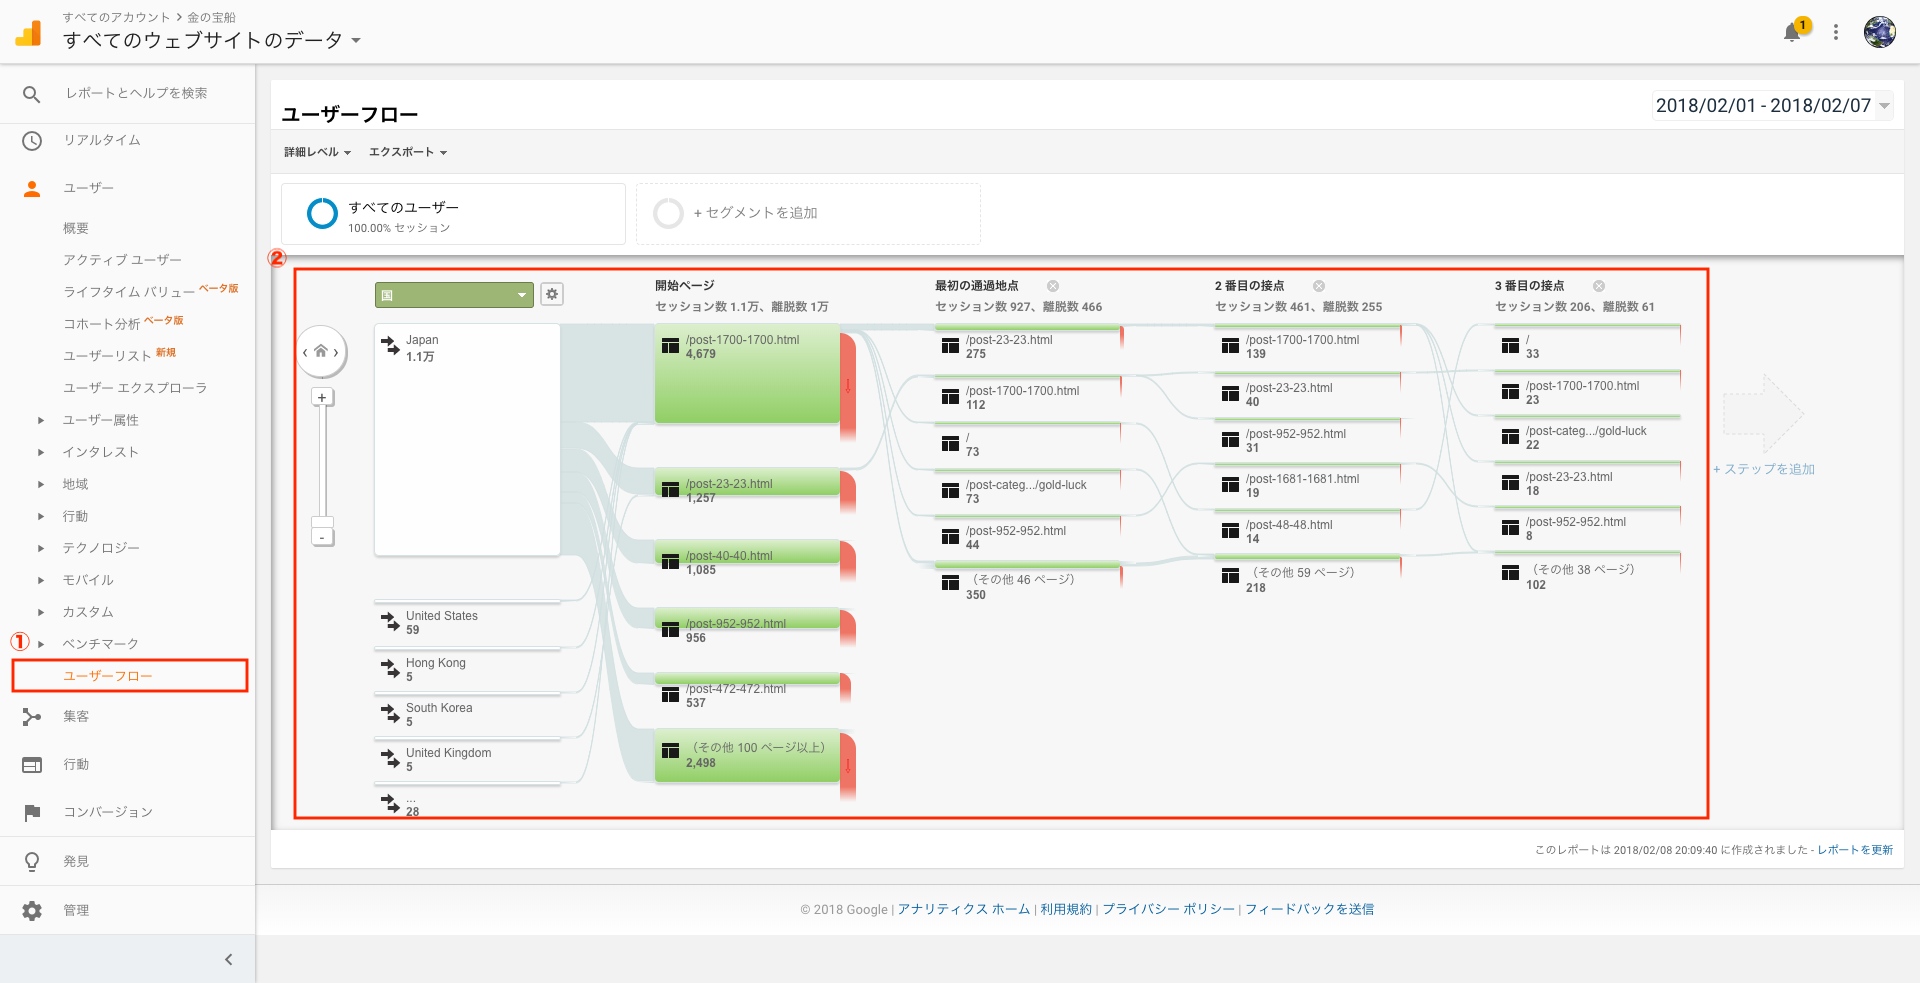Open the date range picker dropdown
The height and width of the screenshot is (983, 1920).
click(x=1773, y=105)
